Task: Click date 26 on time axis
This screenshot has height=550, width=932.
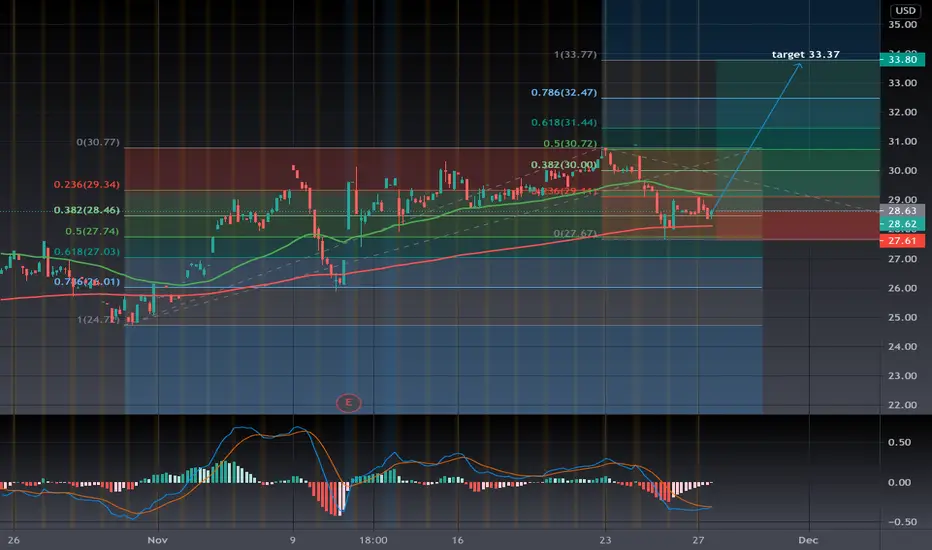Action: (13, 540)
